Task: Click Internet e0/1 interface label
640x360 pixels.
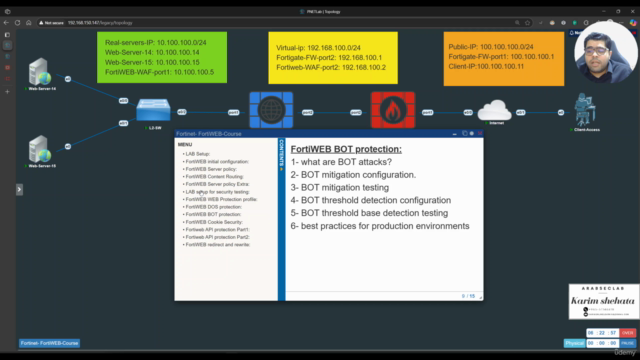Action: point(520,112)
